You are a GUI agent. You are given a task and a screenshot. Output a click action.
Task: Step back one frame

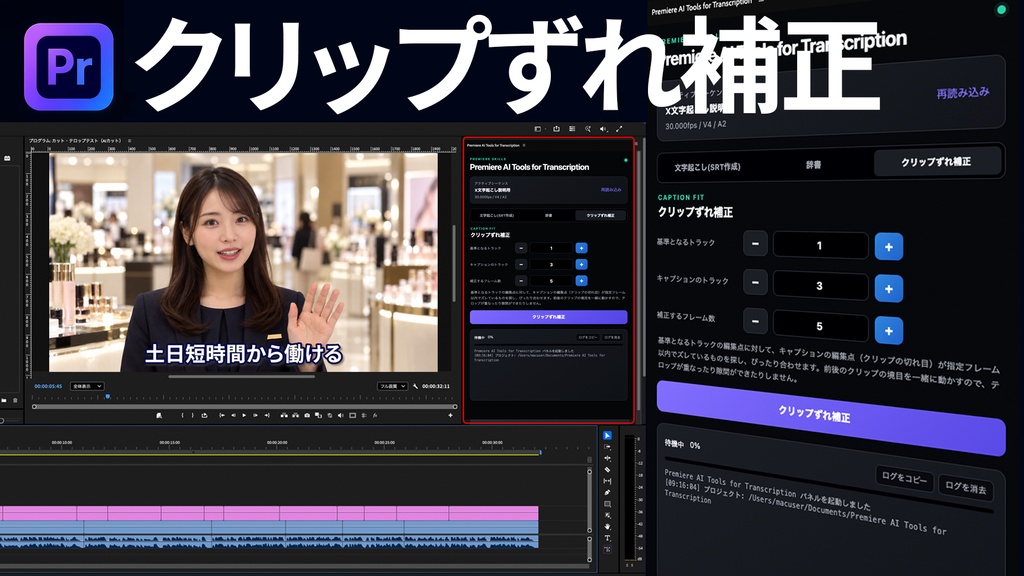233,415
